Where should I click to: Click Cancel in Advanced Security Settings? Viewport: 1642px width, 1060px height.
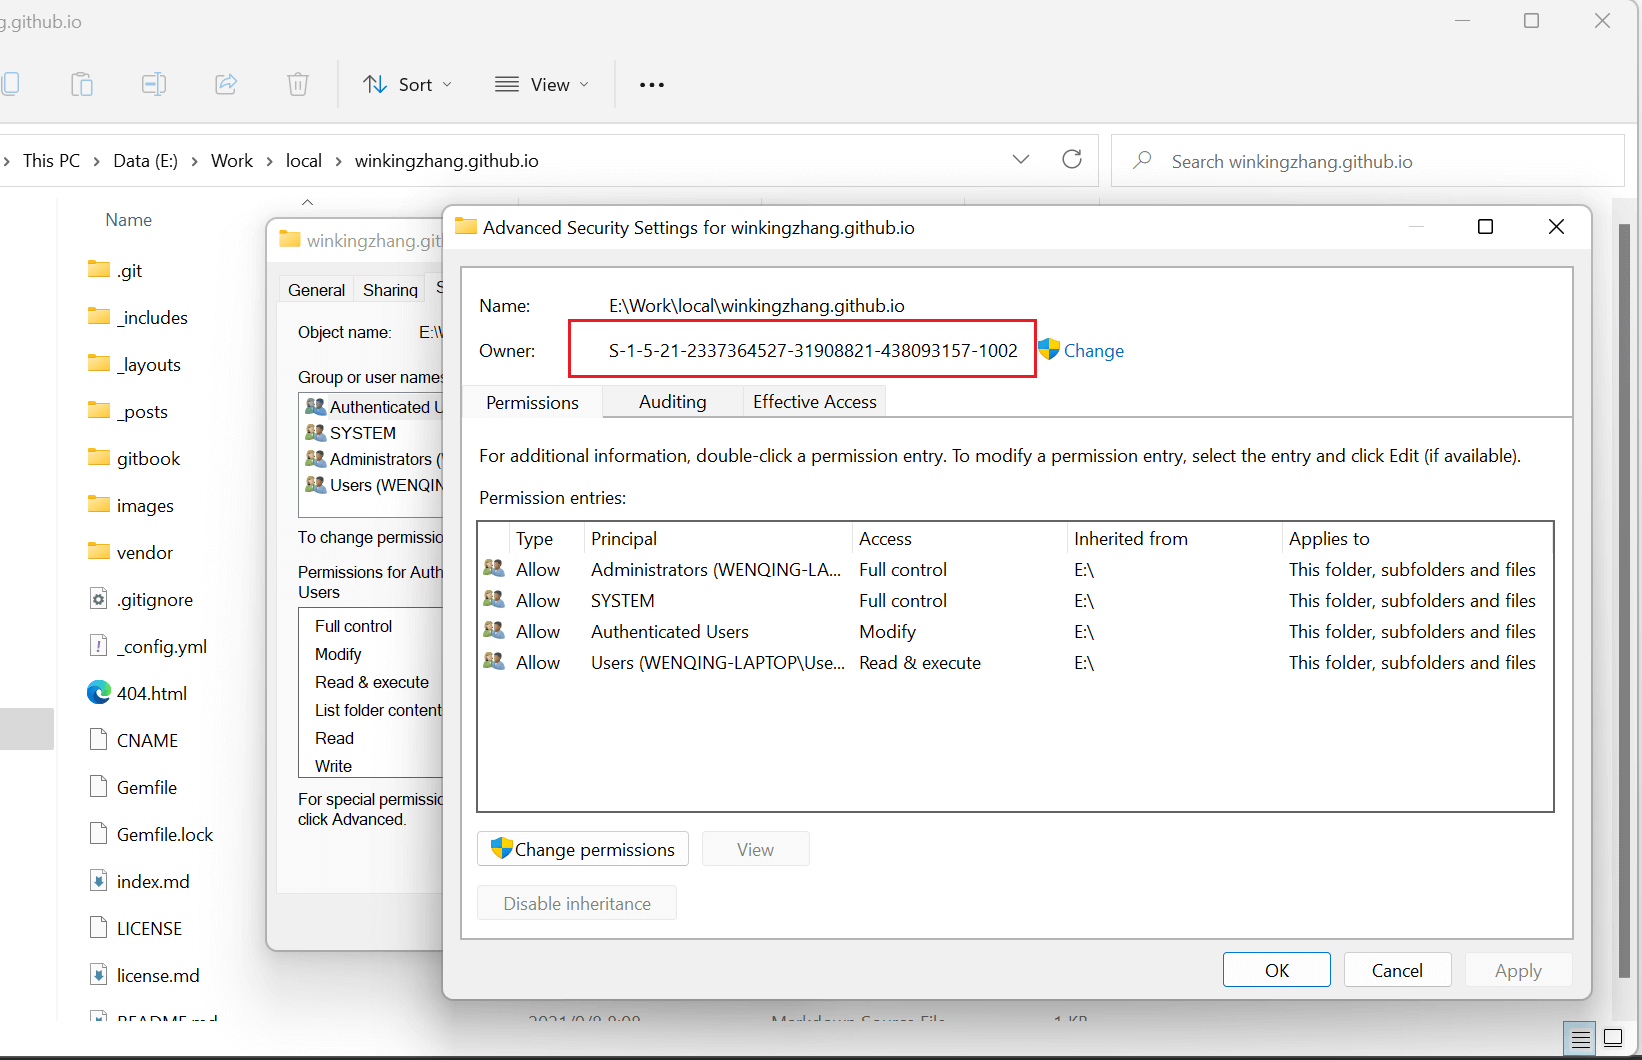coord(1397,970)
